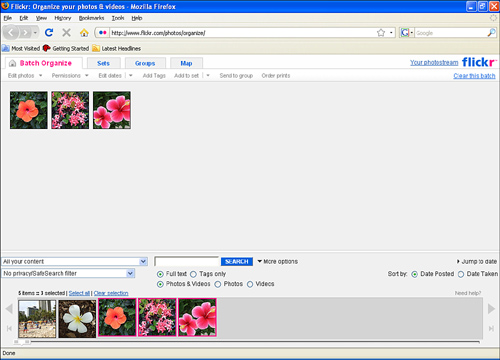Sort by Date Taken radio button
This screenshot has width=500, height=360.
461,274
